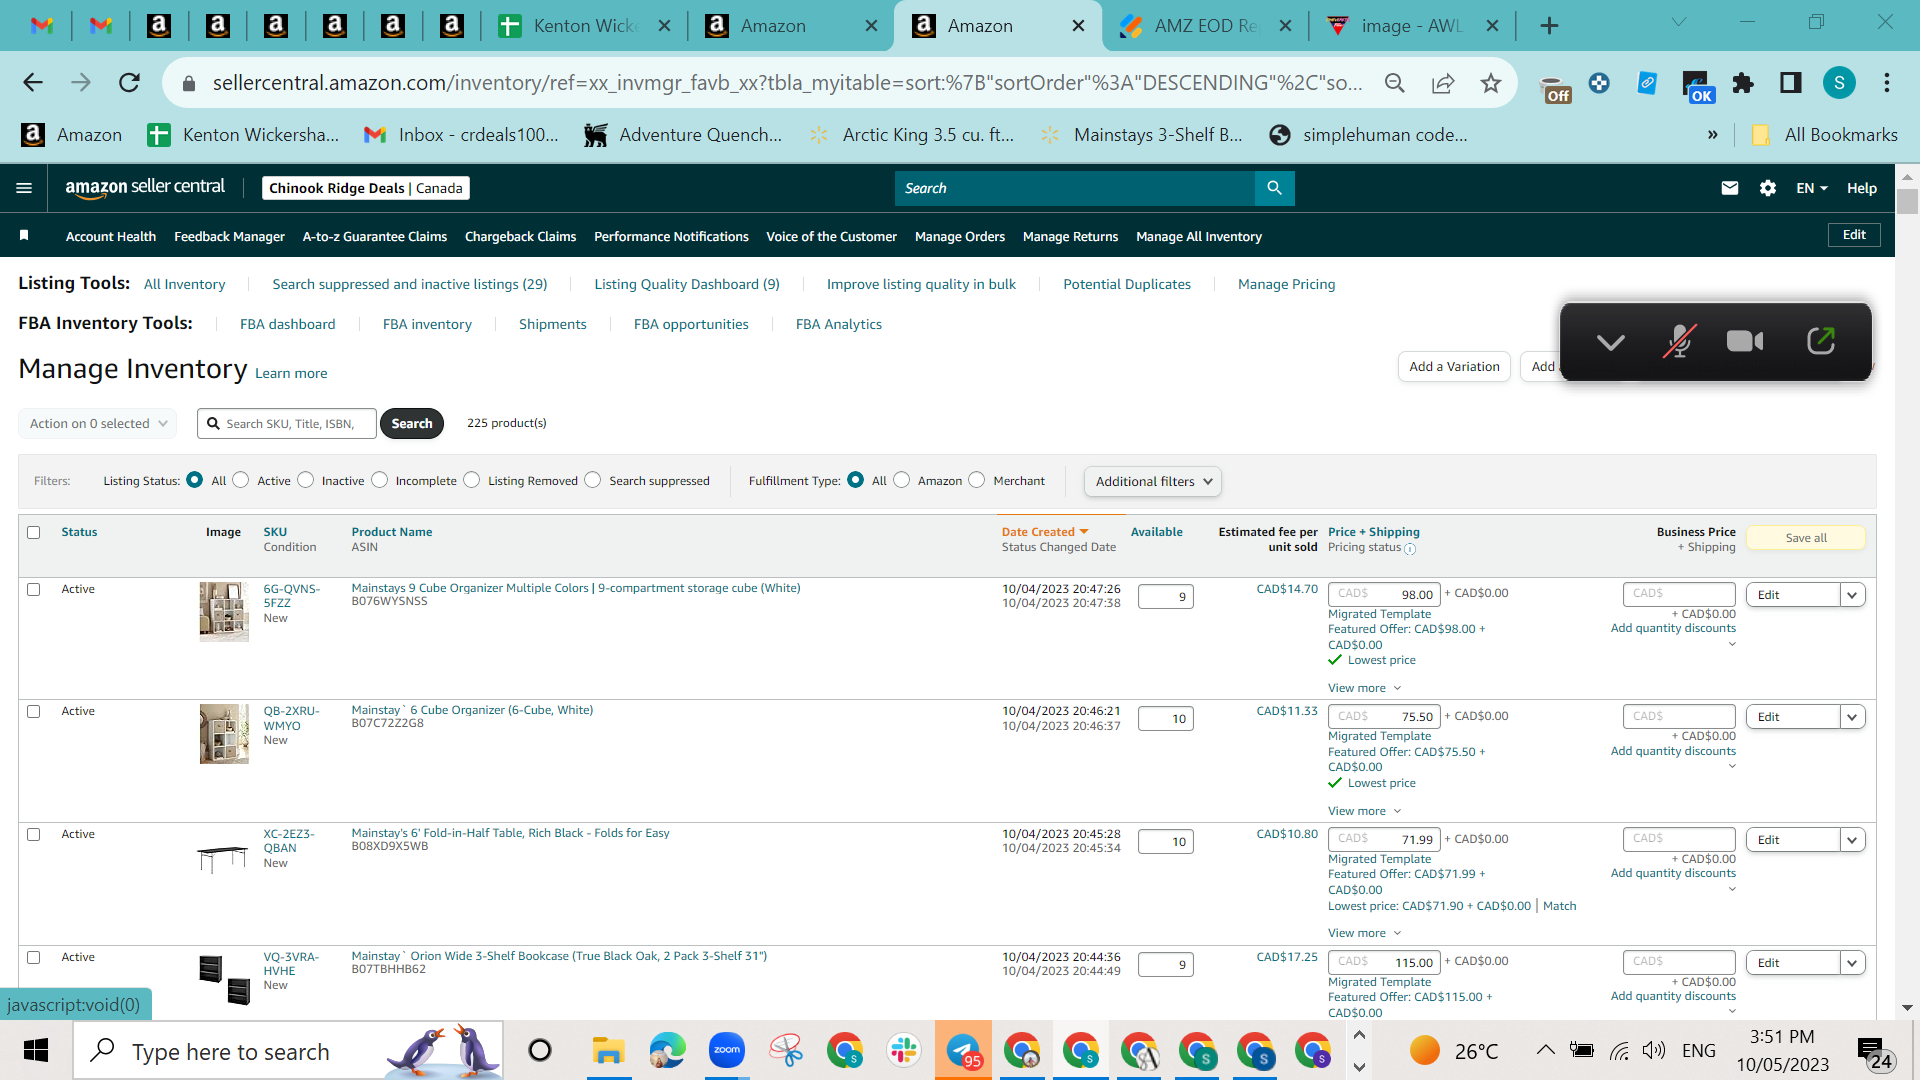Screen dimensions: 1920x1080
Task: Click the share screen icon in meeting overlay
Action: pos(1821,342)
